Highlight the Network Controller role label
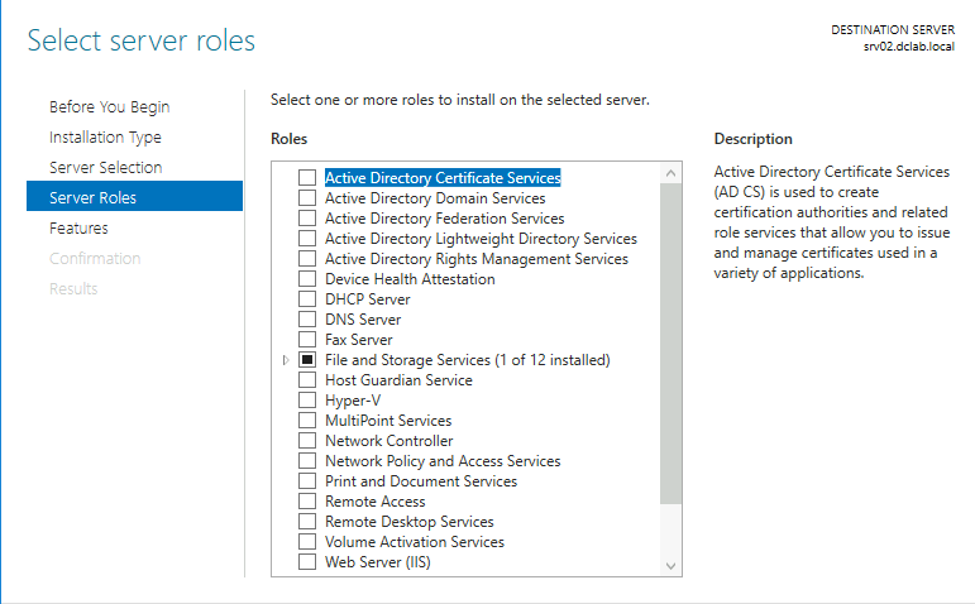Viewport: 977px width, 604px height. (389, 441)
